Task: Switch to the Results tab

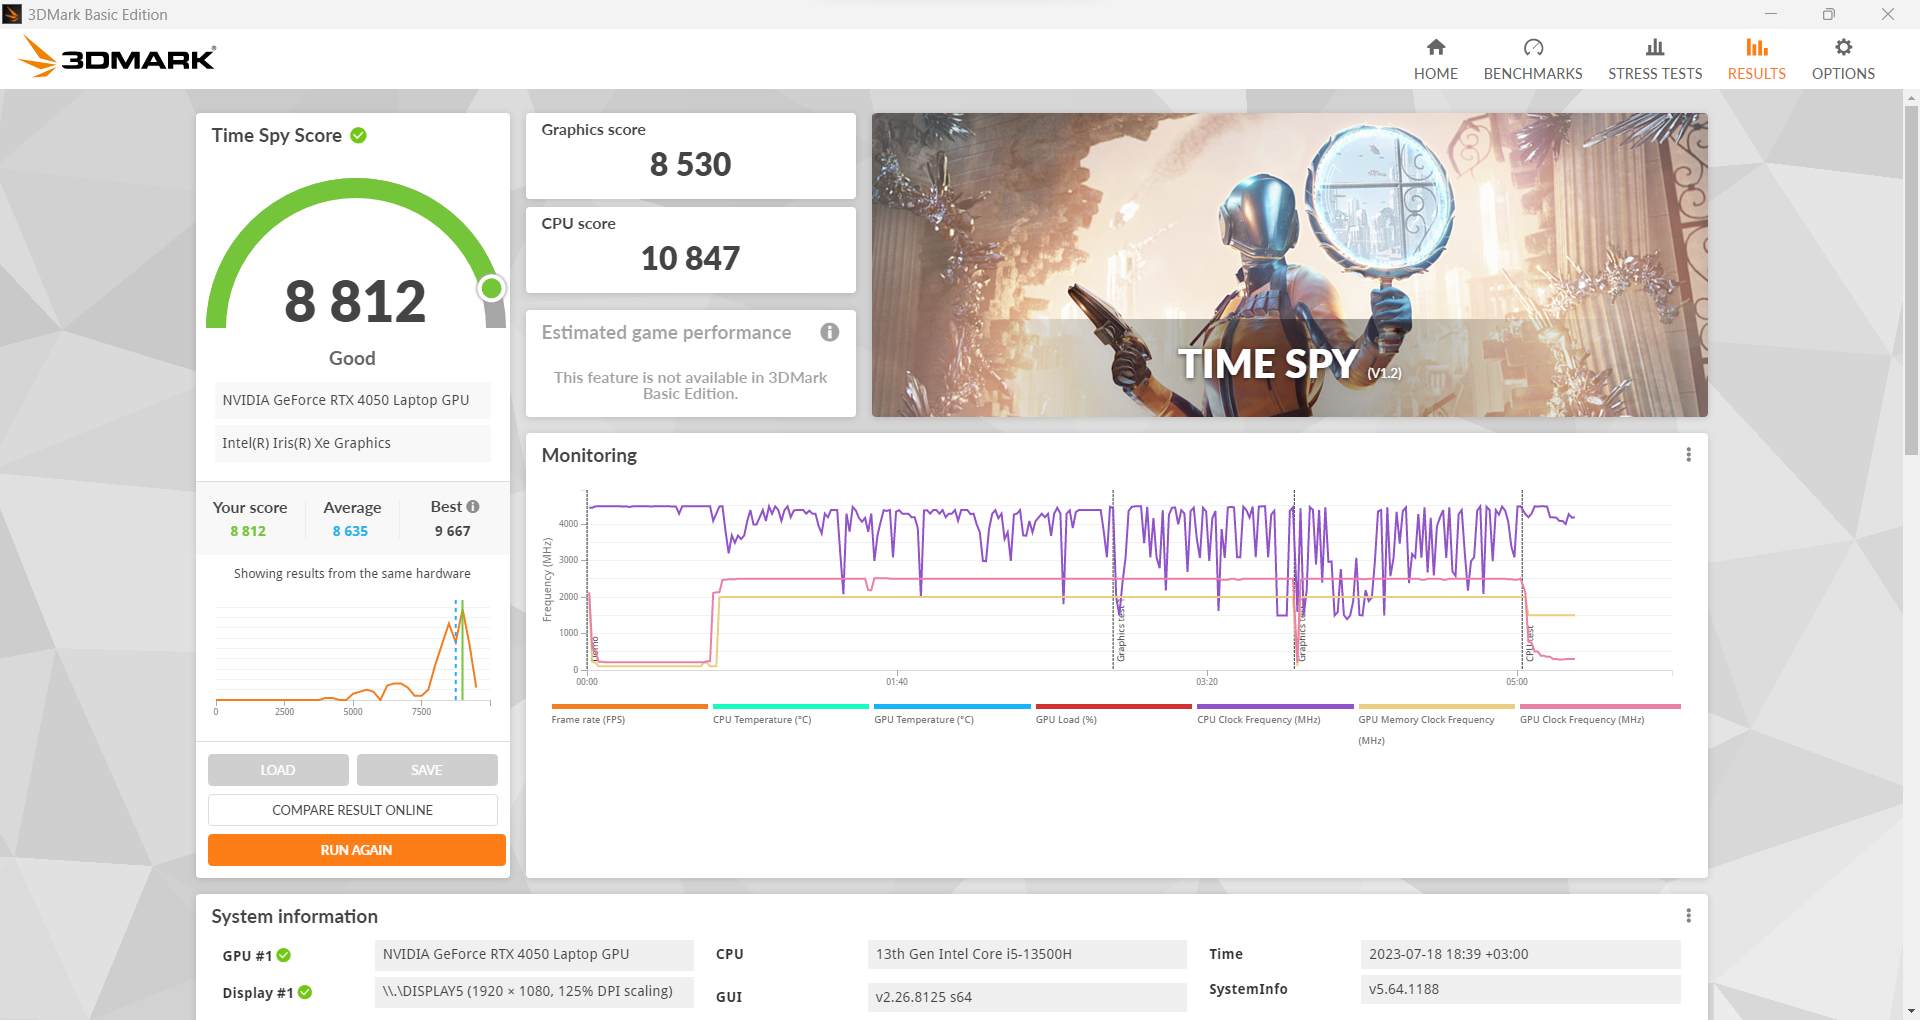Action: (1756, 60)
